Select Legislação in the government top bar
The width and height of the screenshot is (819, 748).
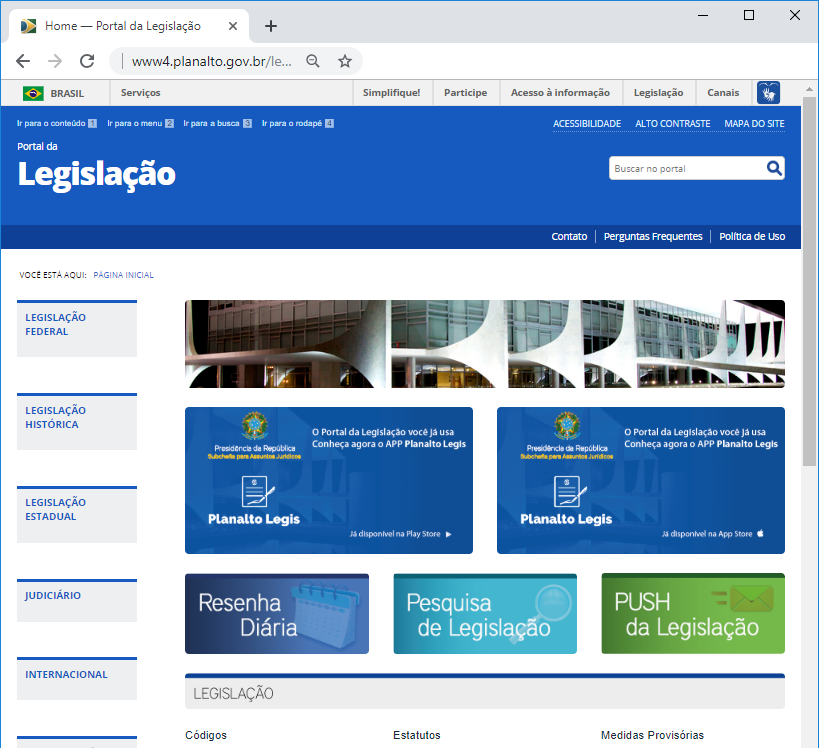point(658,92)
